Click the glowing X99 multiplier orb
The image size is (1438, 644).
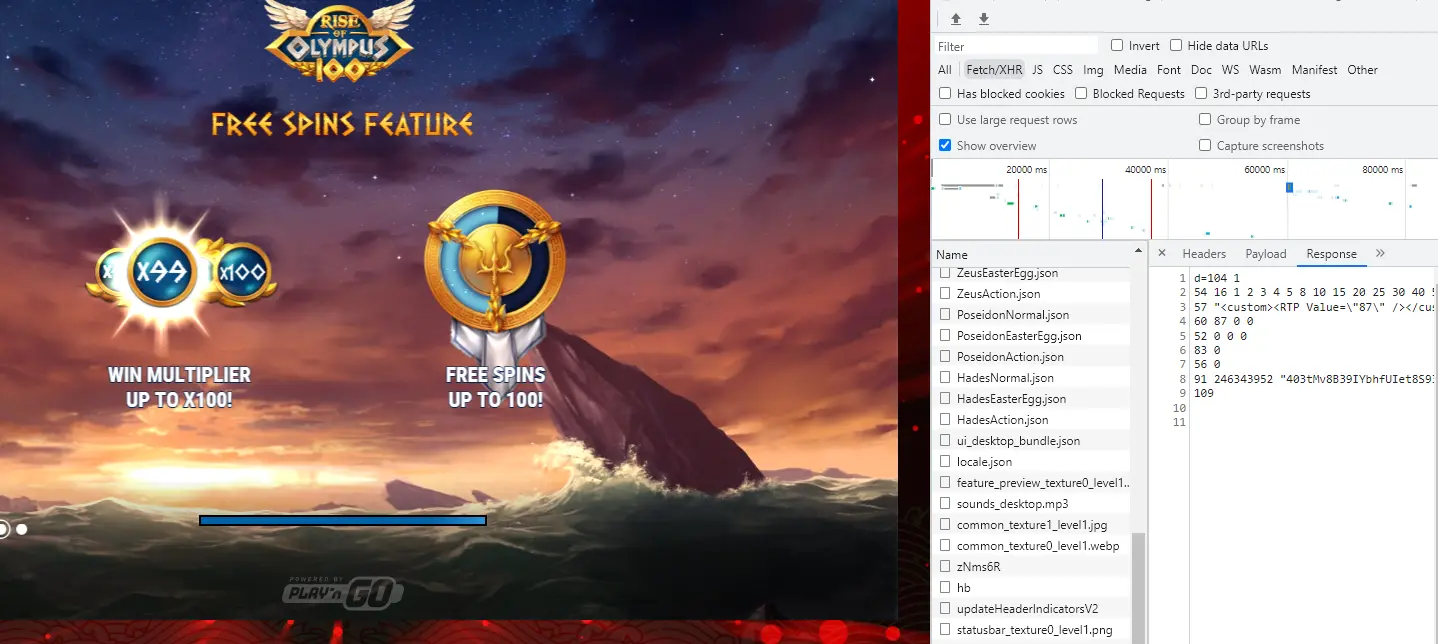161,272
